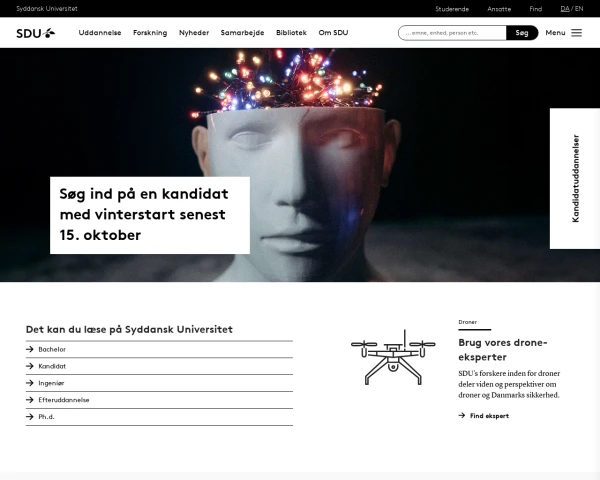Expand the Om SDU navigation item
The width and height of the screenshot is (600, 480).
pyautogui.click(x=333, y=33)
